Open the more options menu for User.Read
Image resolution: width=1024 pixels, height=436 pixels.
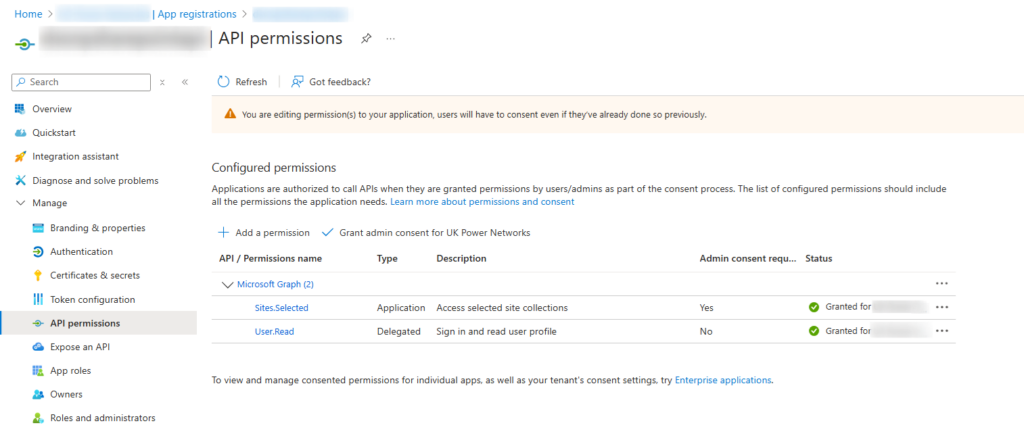coord(942,331)
